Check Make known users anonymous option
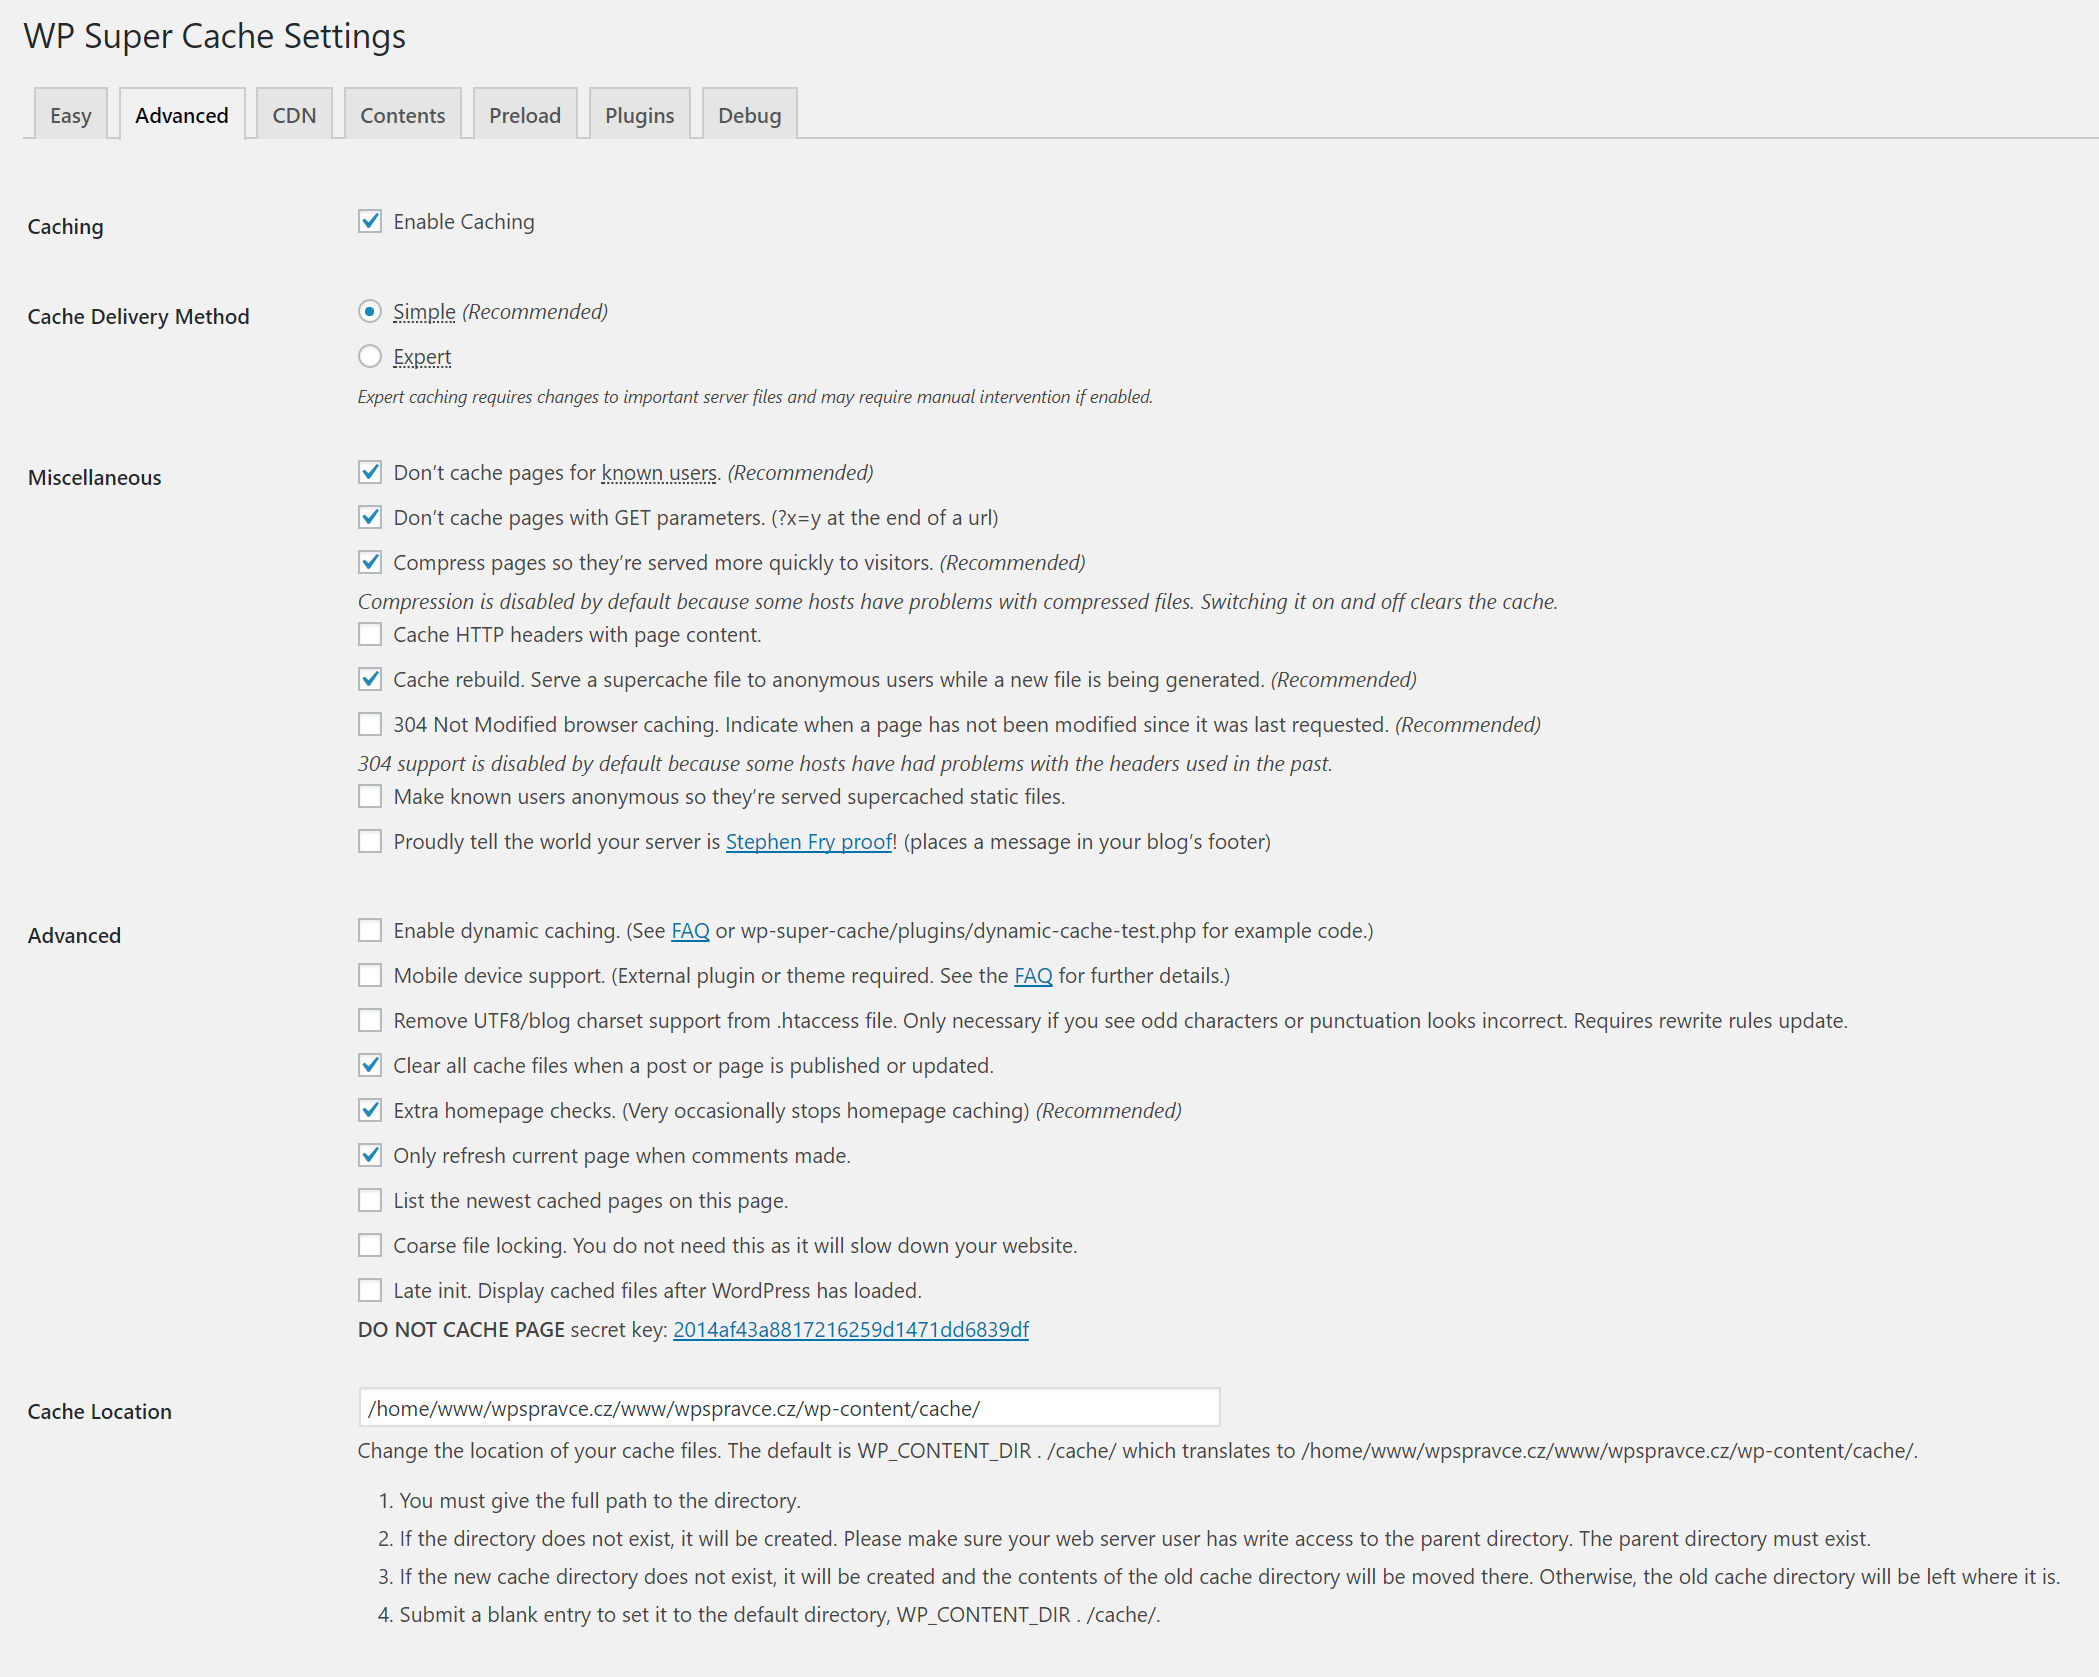Screen dimensions: 2099x1677 [370, 796]
